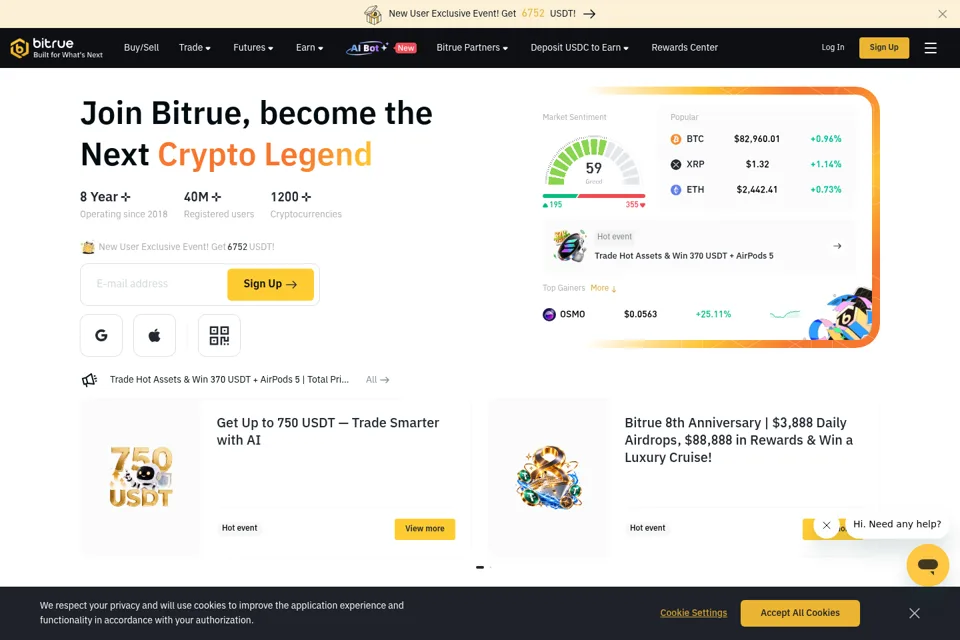Image resolution: width=960 pixels, height=640 pixels.
Task: Sign up with Google icon
Action: point(102,336)
